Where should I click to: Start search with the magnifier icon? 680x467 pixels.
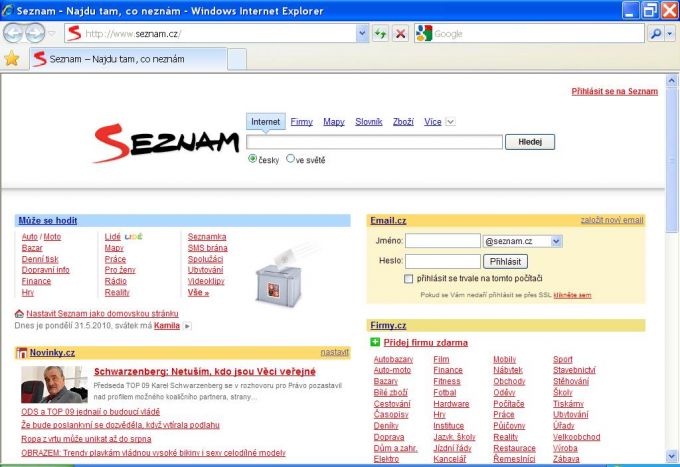(x=656, y=33)
